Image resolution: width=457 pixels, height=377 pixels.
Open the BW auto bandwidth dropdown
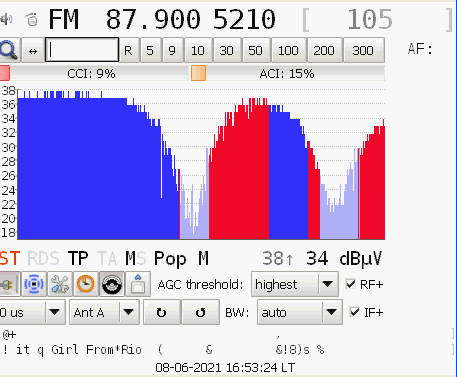click(300, 312)
